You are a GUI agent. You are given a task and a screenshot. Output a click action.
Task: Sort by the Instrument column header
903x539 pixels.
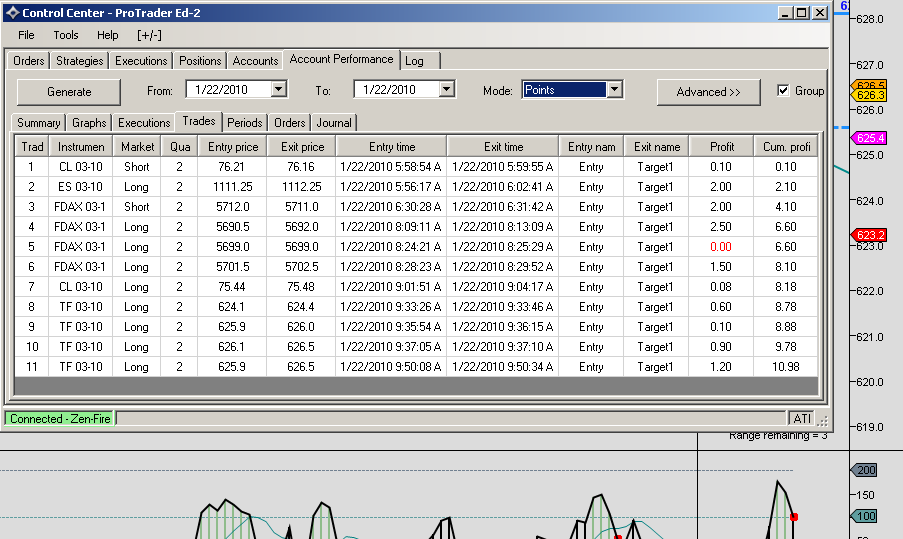(x=81, y=147)
